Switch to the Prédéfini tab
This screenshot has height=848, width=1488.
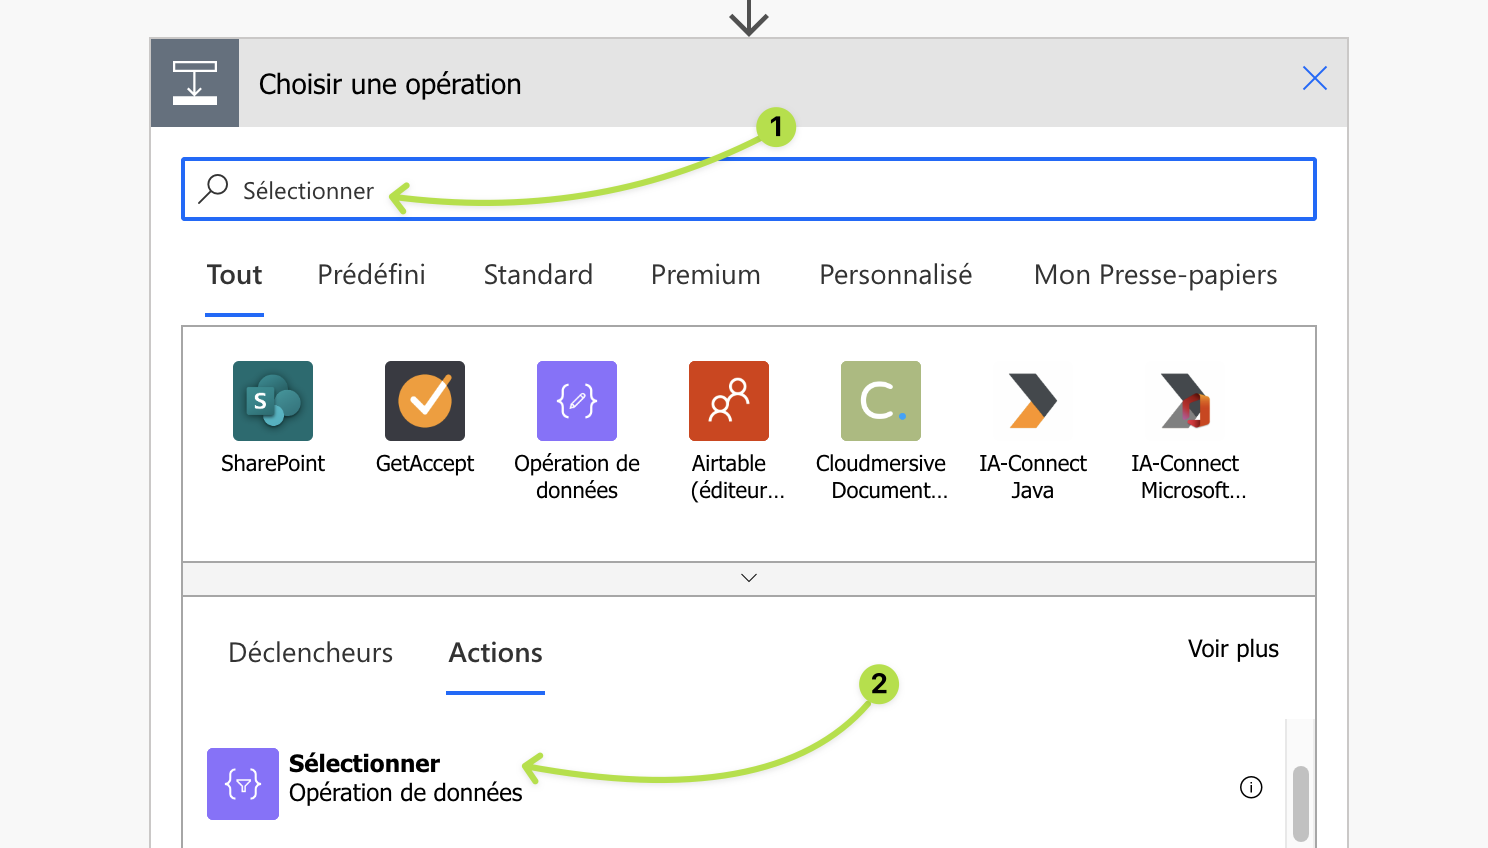[x=371, y=275]
